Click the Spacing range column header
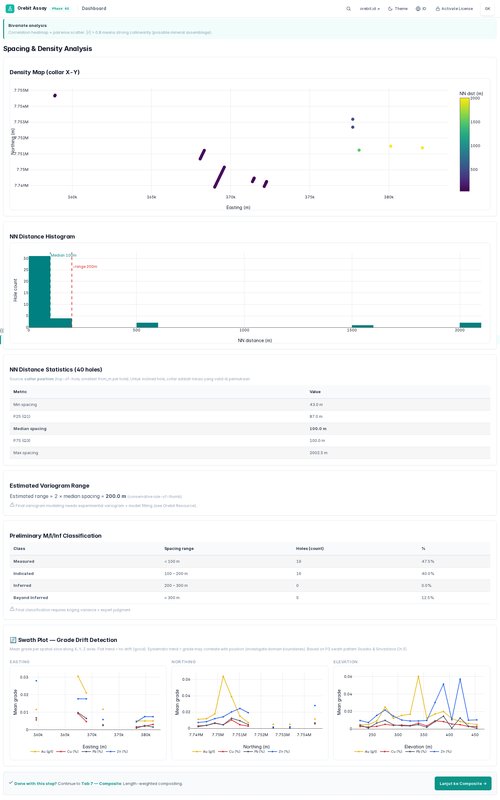The height and width of the screenshot is (800, 500). click(x=179, y=548)
